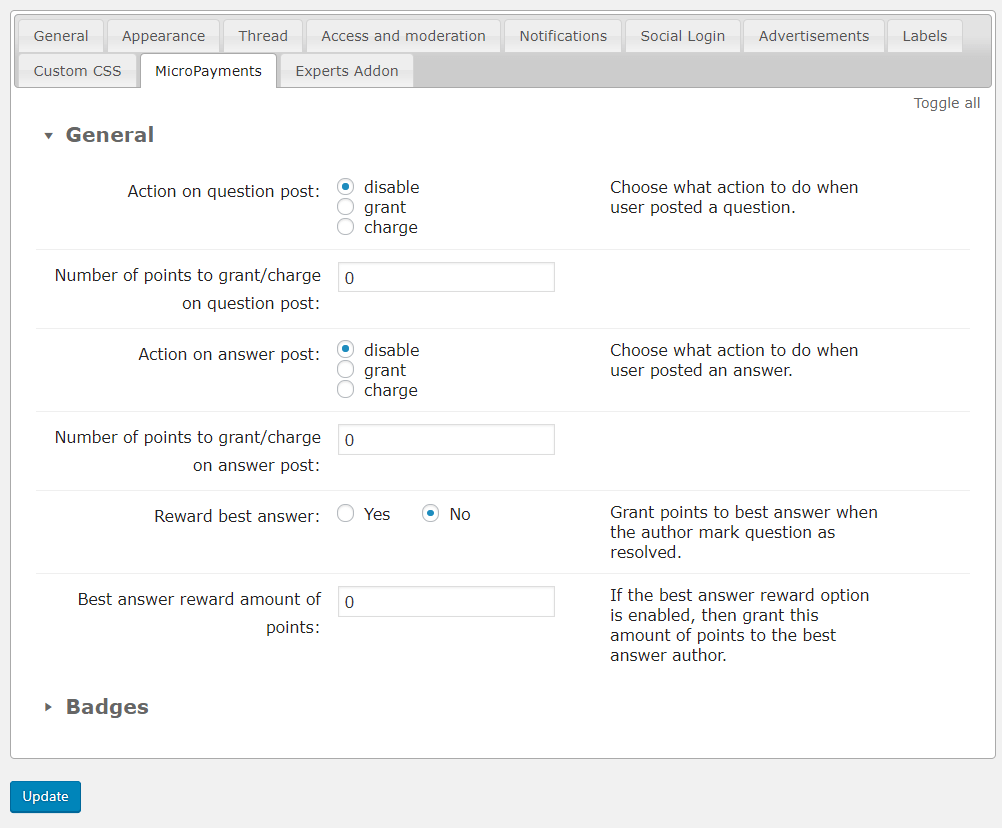Select grant for answer post action
This screenshot has height=828, width=1002.
tap(346, 370)
